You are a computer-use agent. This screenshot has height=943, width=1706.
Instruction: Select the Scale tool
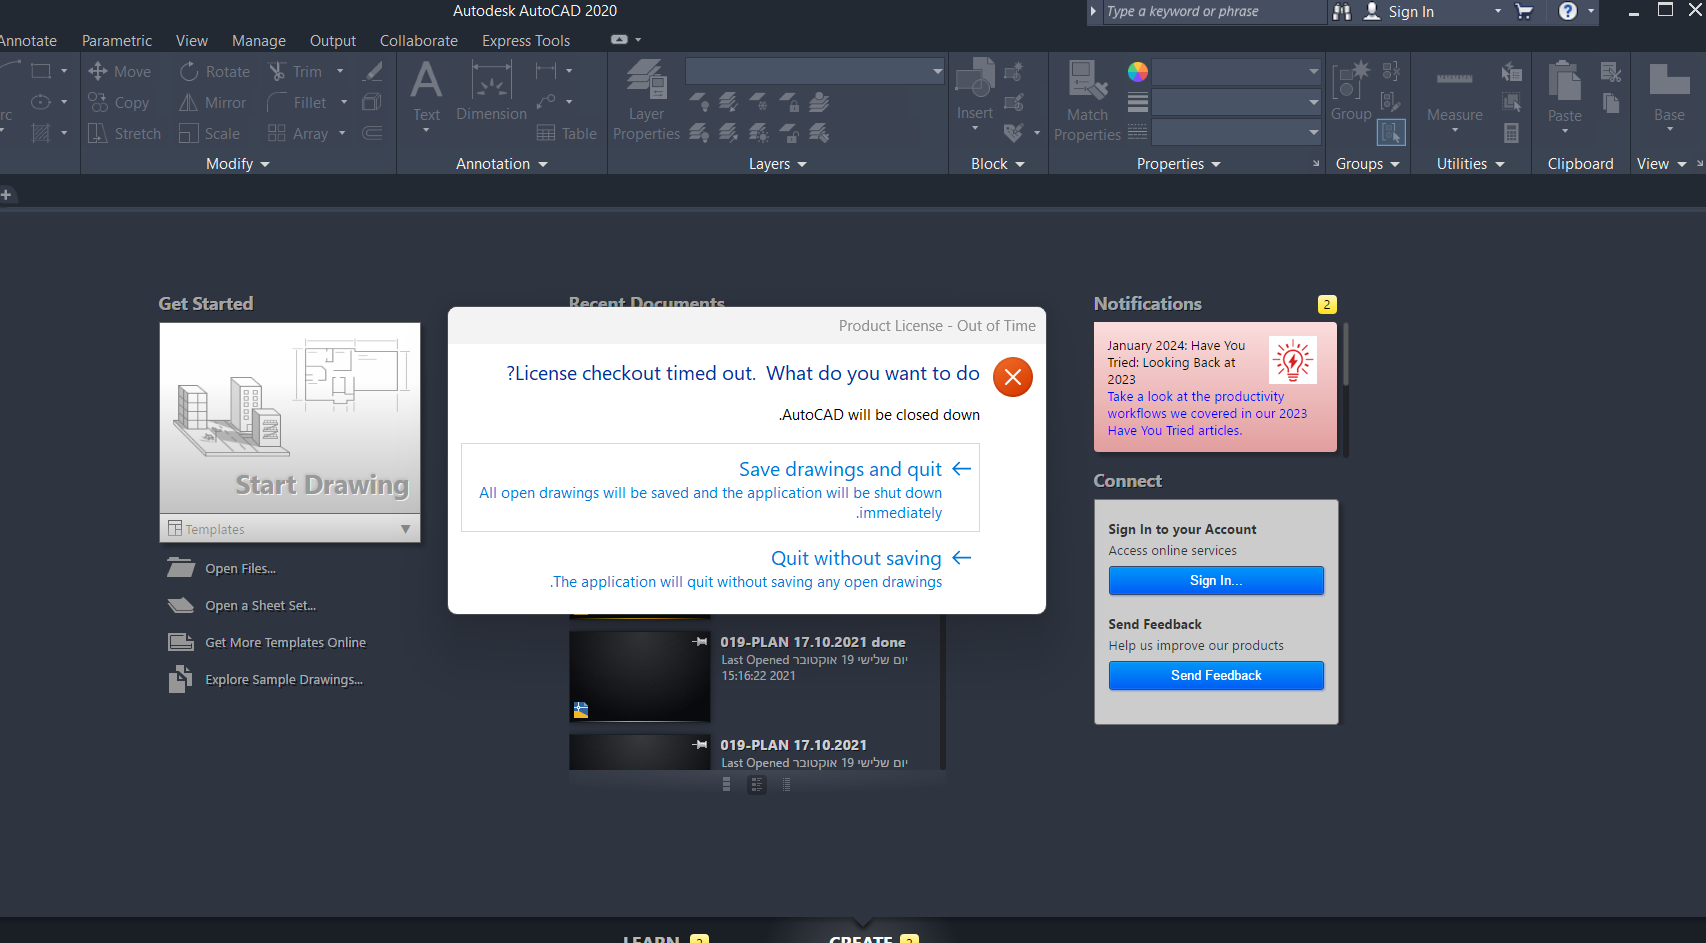209,134
